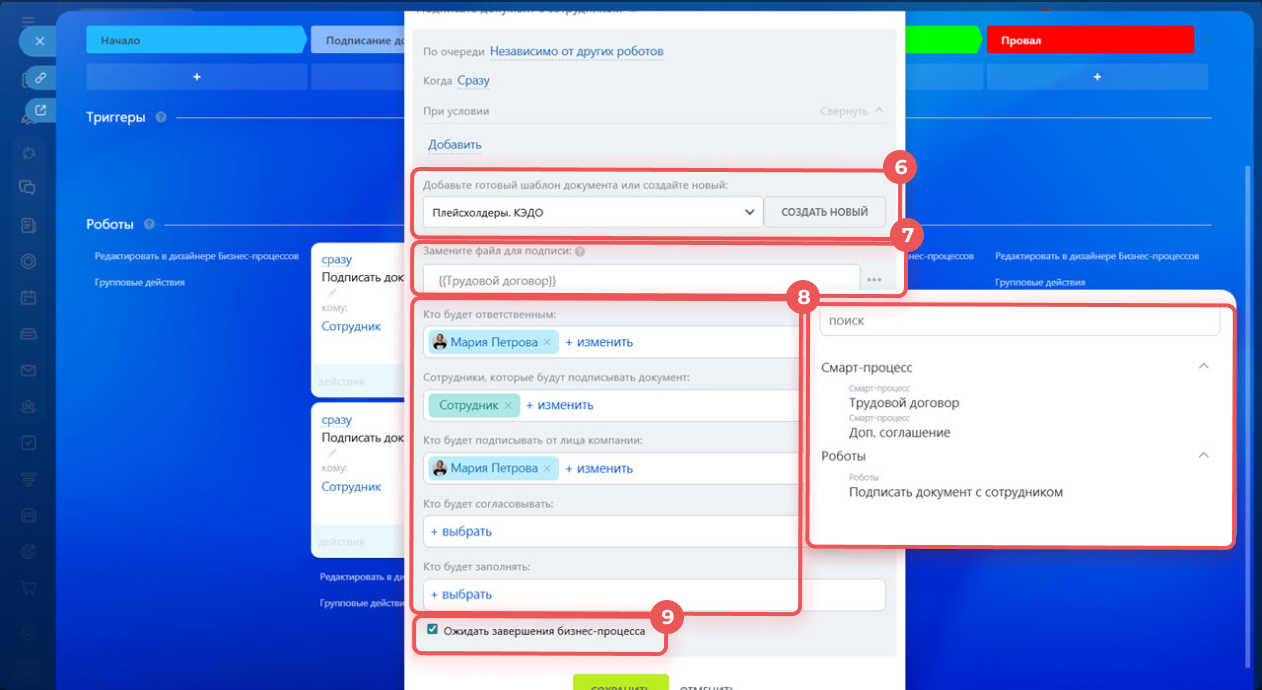
Task: Select Трудовой договор in the smart-process list
Action: click(x=903, y=403)
